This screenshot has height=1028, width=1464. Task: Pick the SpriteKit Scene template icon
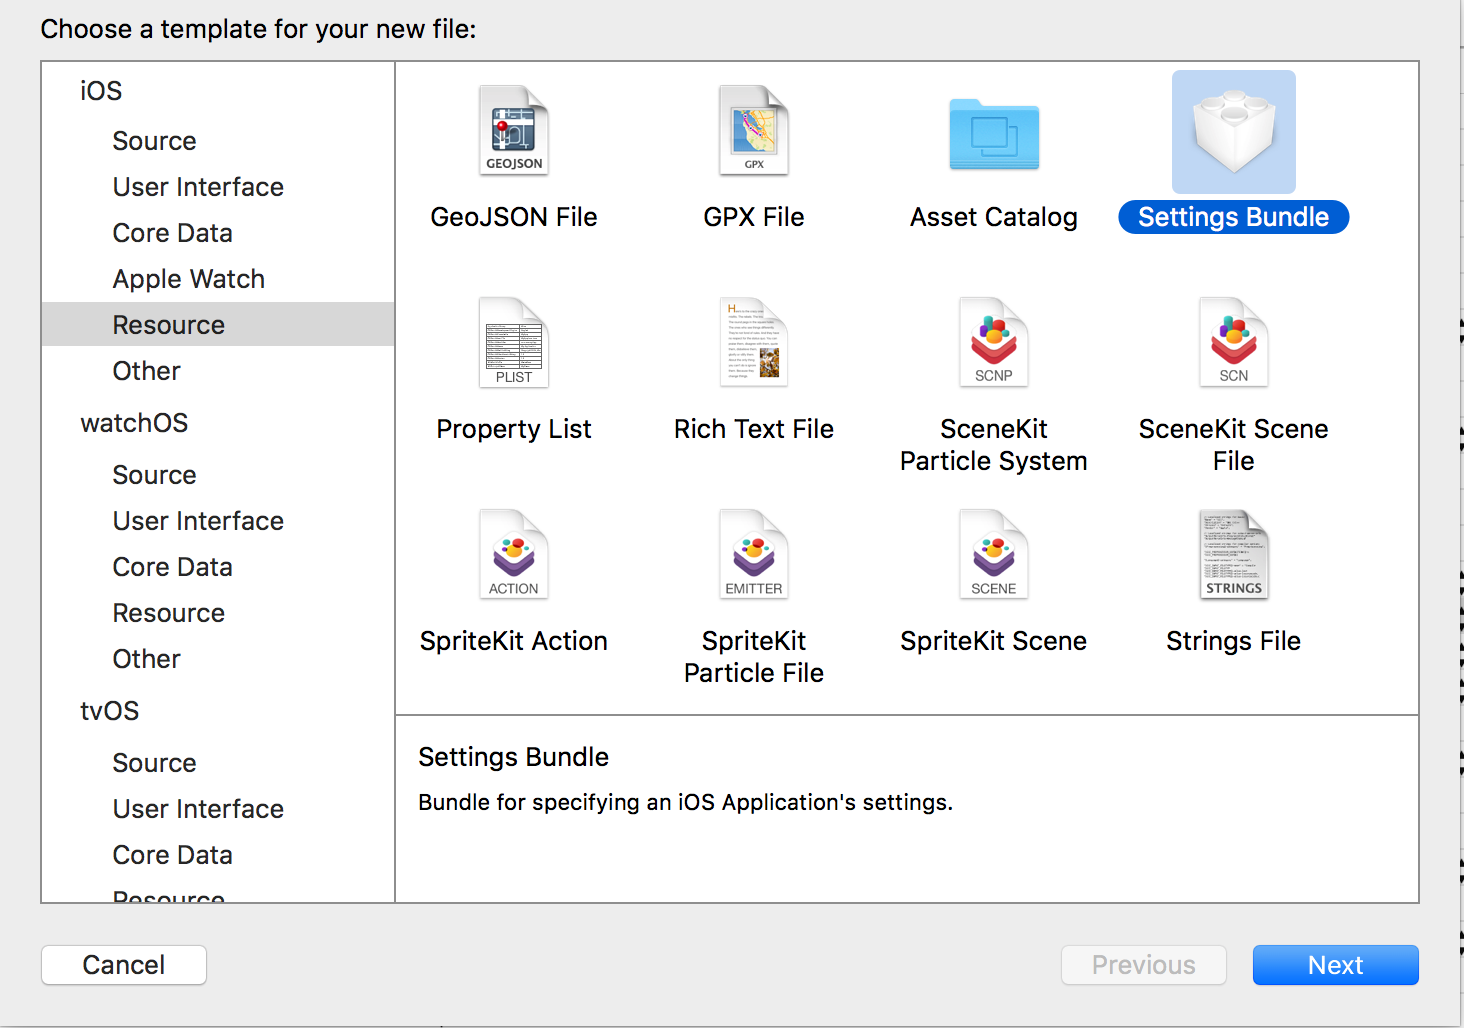click(994, 555)
